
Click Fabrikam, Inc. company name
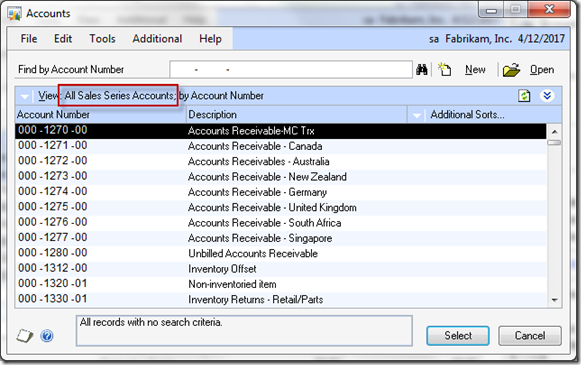pyautogui.click(x=478, y=39)
